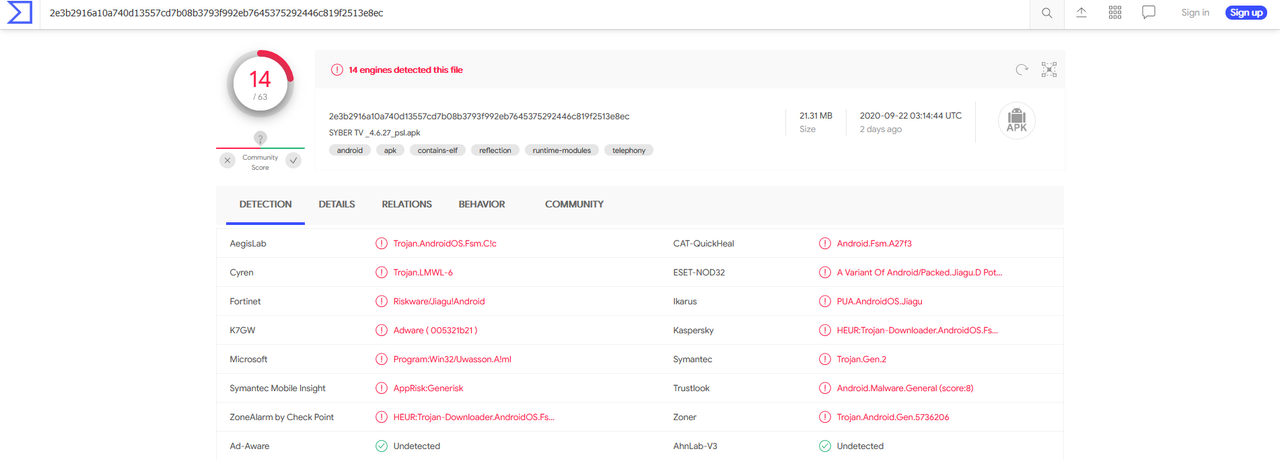Screen dimensions: 1280x460
Task: Click the 14/63 detection score gauge
Action: point(260,83)
